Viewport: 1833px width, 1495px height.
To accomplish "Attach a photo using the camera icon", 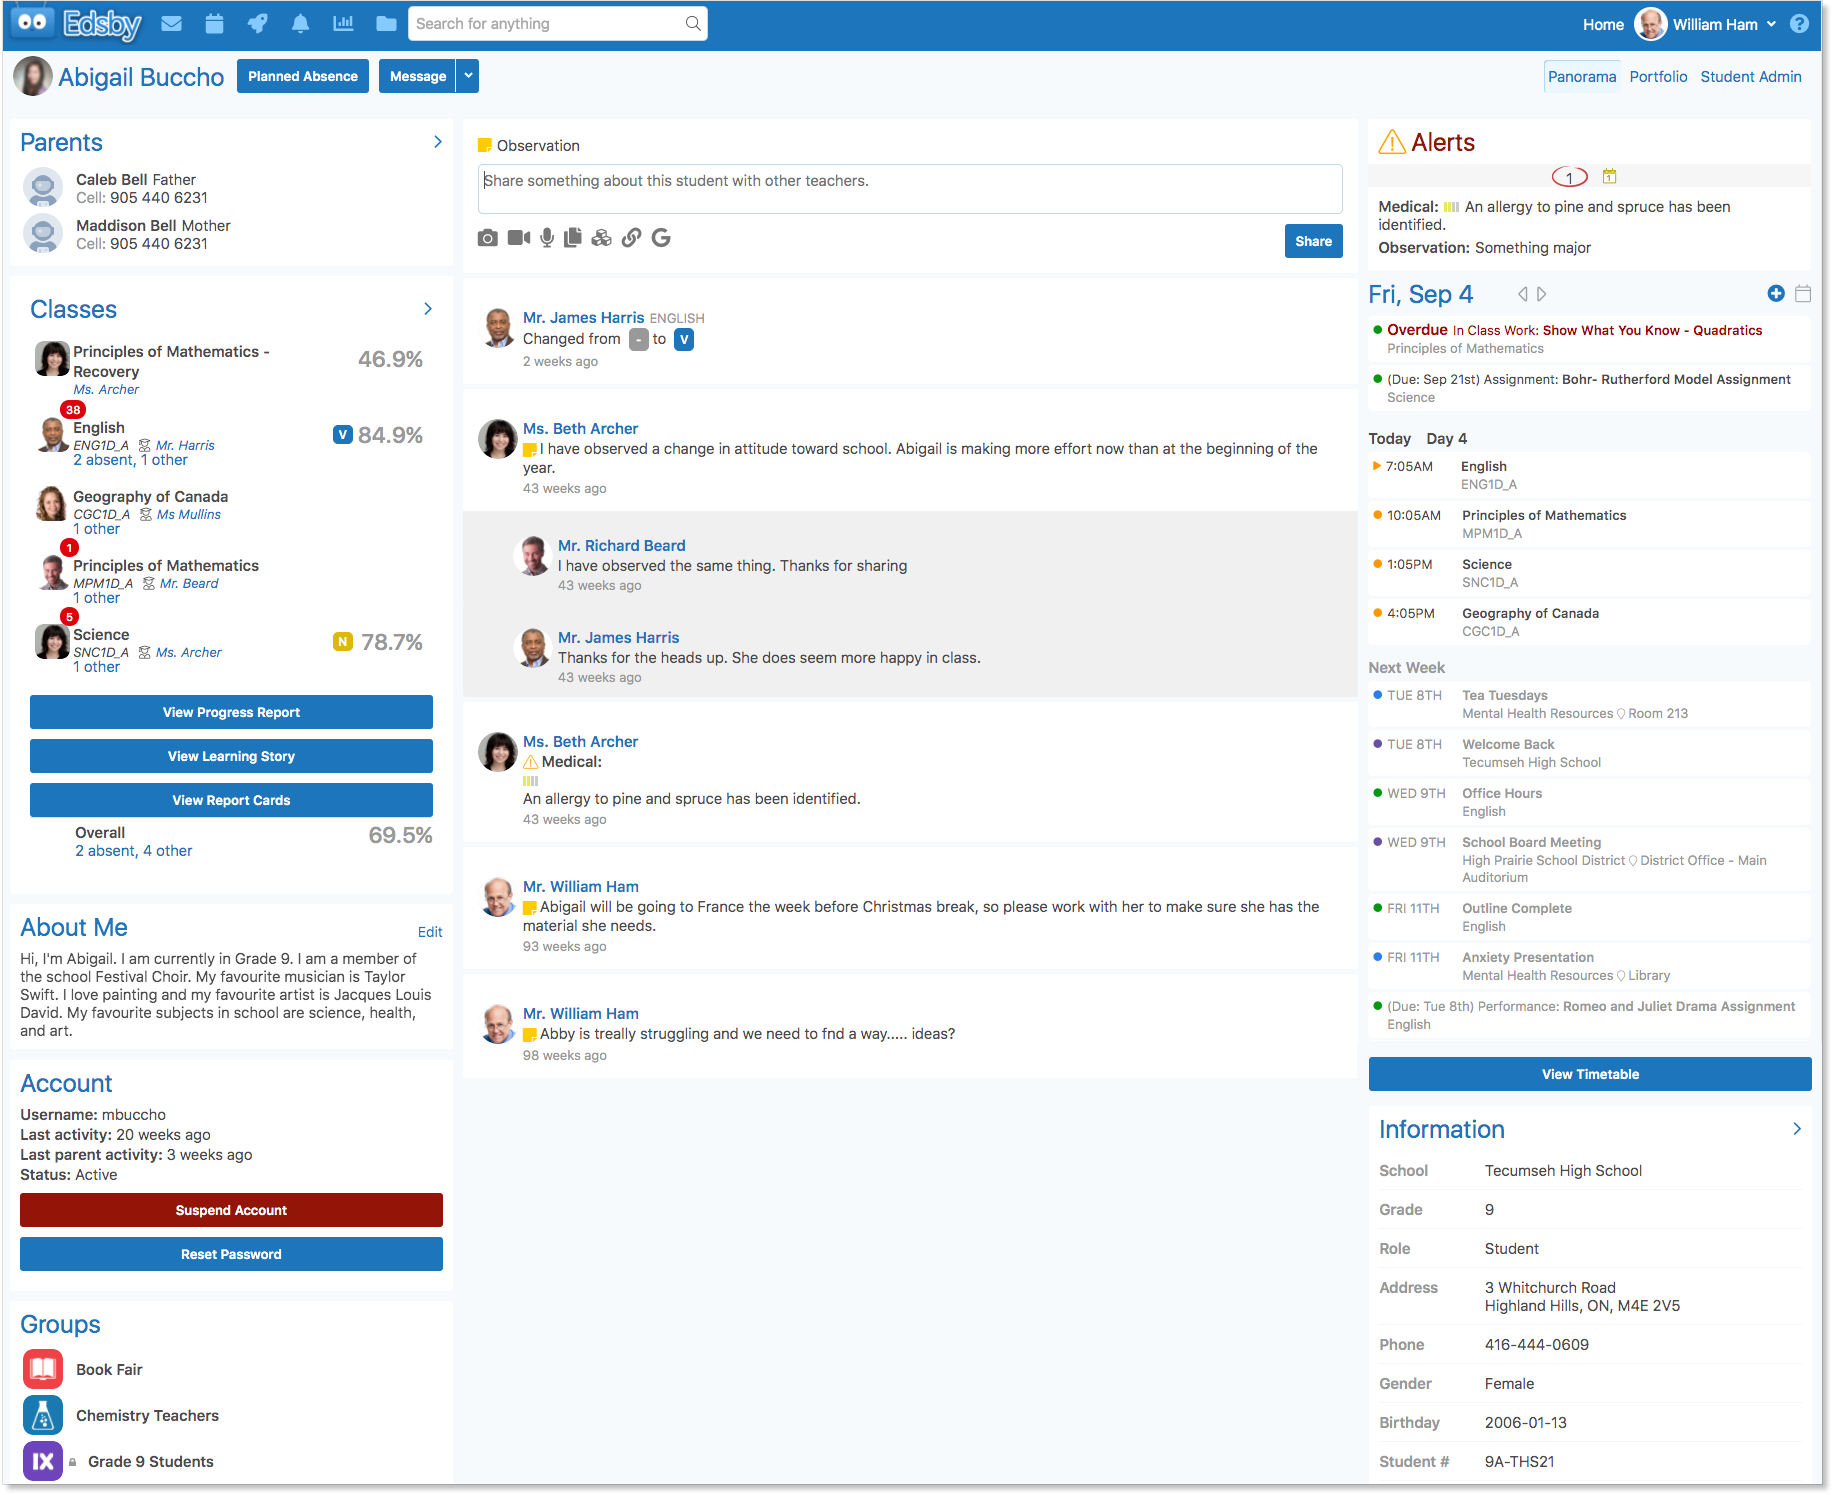I will coord(487,238).
